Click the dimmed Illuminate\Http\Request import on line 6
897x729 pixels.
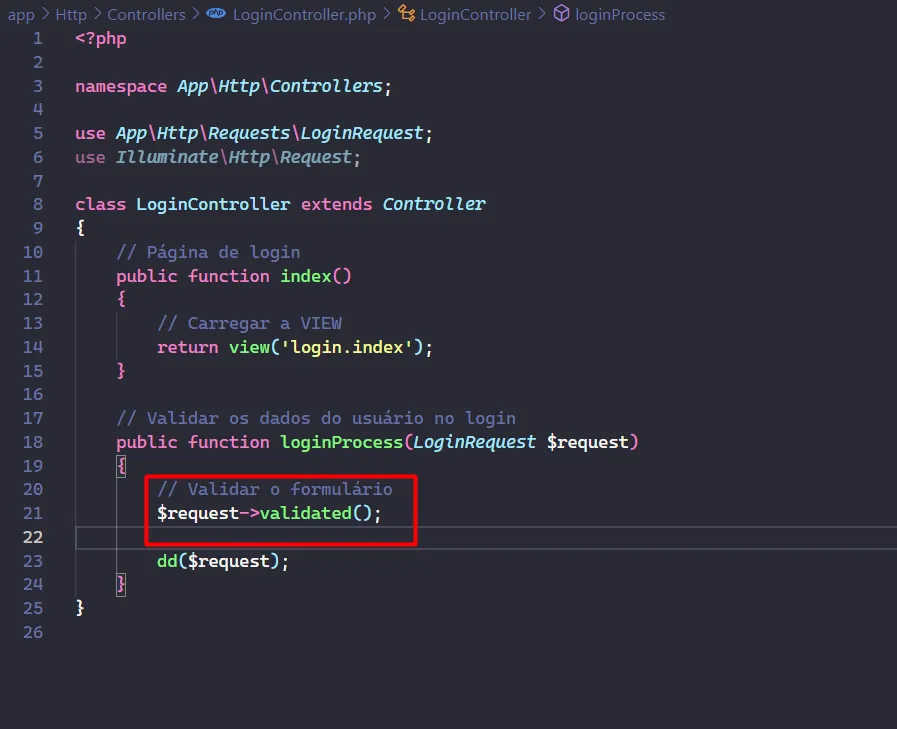click(234, 157)
